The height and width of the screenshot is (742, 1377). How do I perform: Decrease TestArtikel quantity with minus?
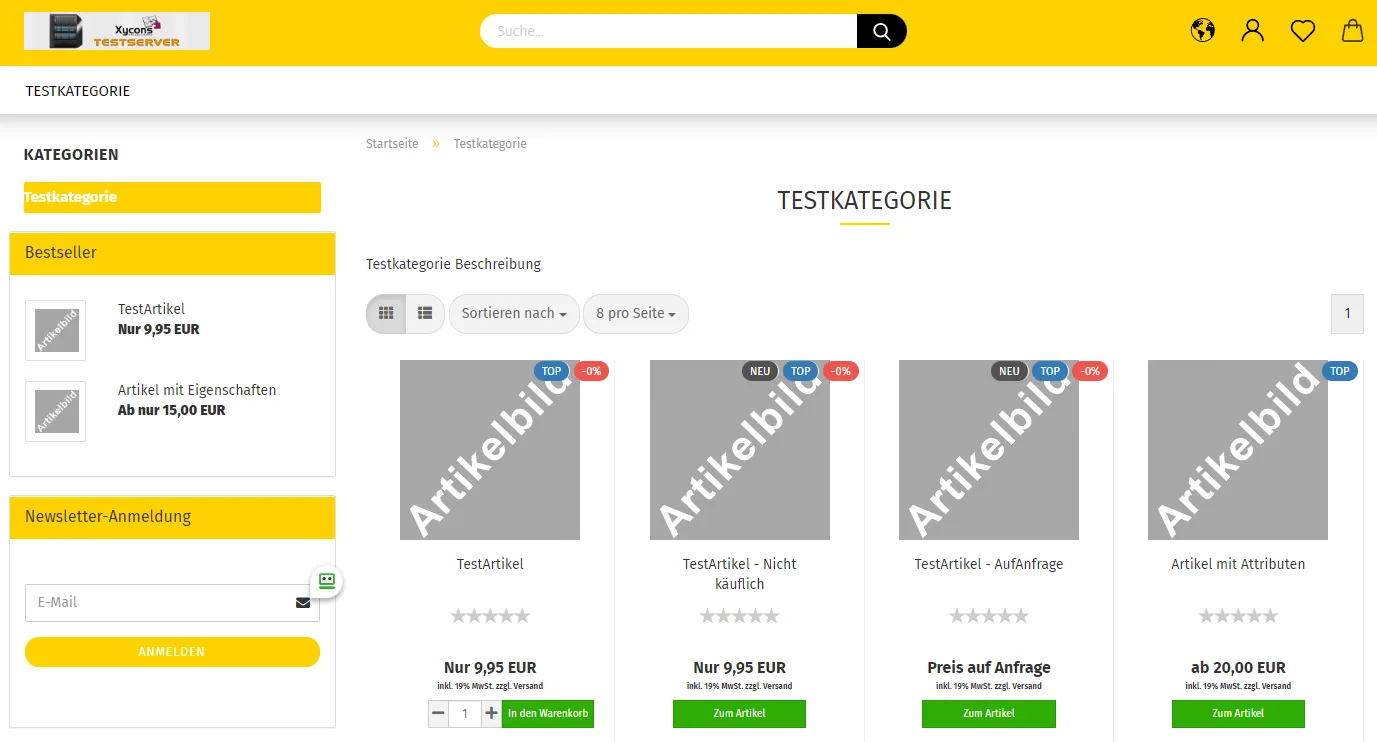point(438,714)
